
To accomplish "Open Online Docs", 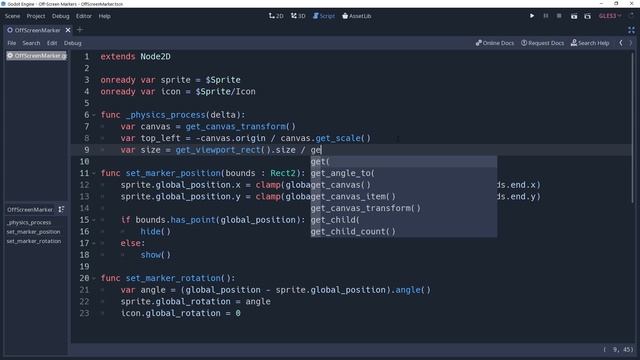I will (x=495, y=43).
